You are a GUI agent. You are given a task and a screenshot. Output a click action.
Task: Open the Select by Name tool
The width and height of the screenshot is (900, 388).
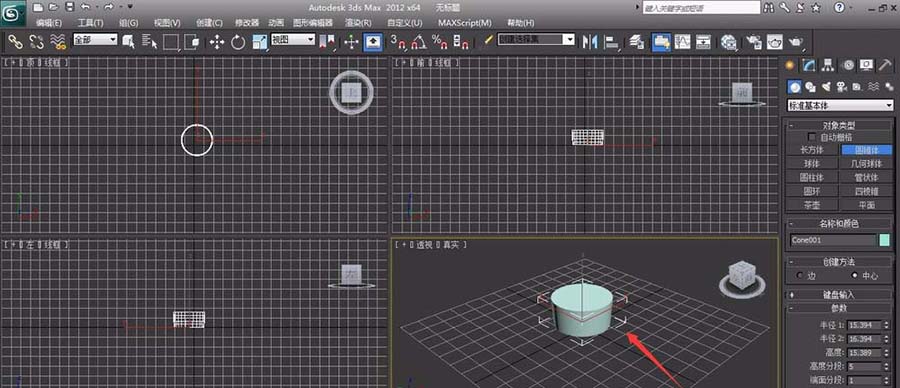pos(149,42)
